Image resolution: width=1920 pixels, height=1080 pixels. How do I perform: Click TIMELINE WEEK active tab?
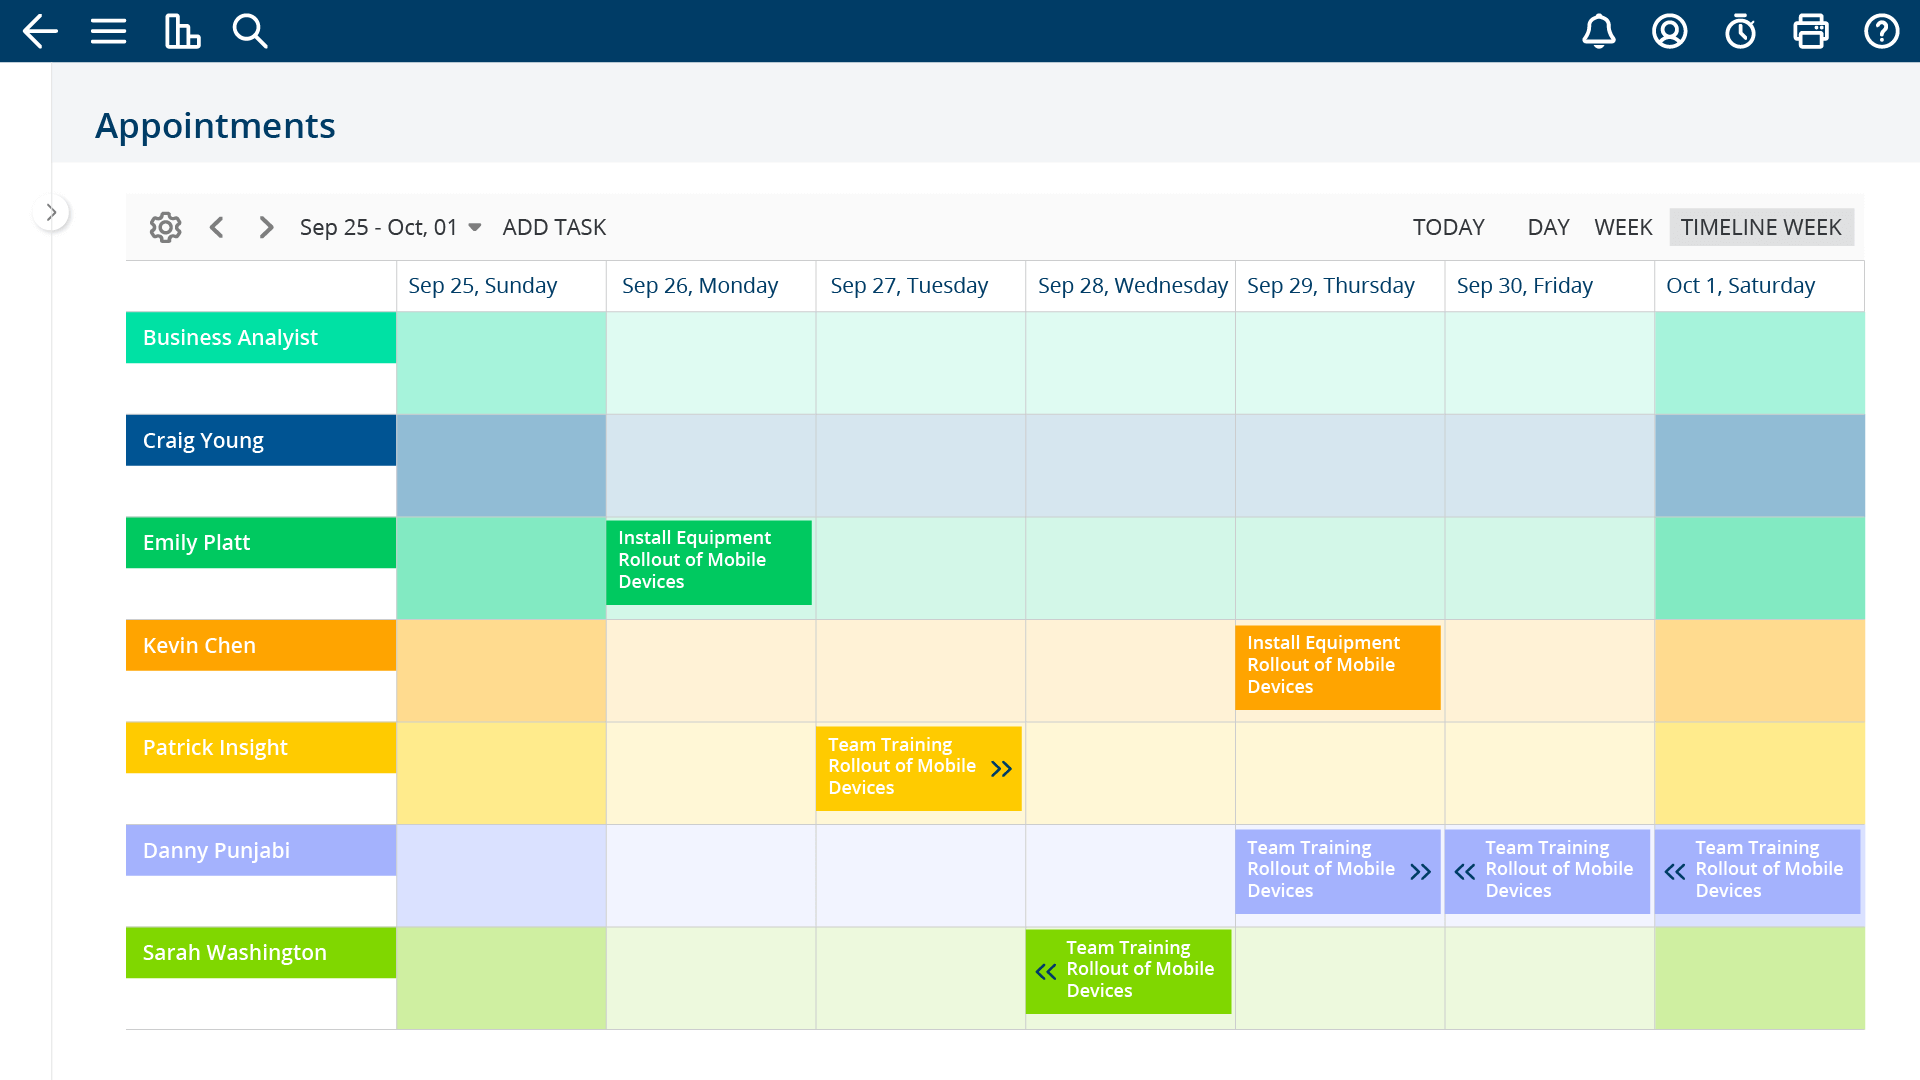click(1760, 227)
